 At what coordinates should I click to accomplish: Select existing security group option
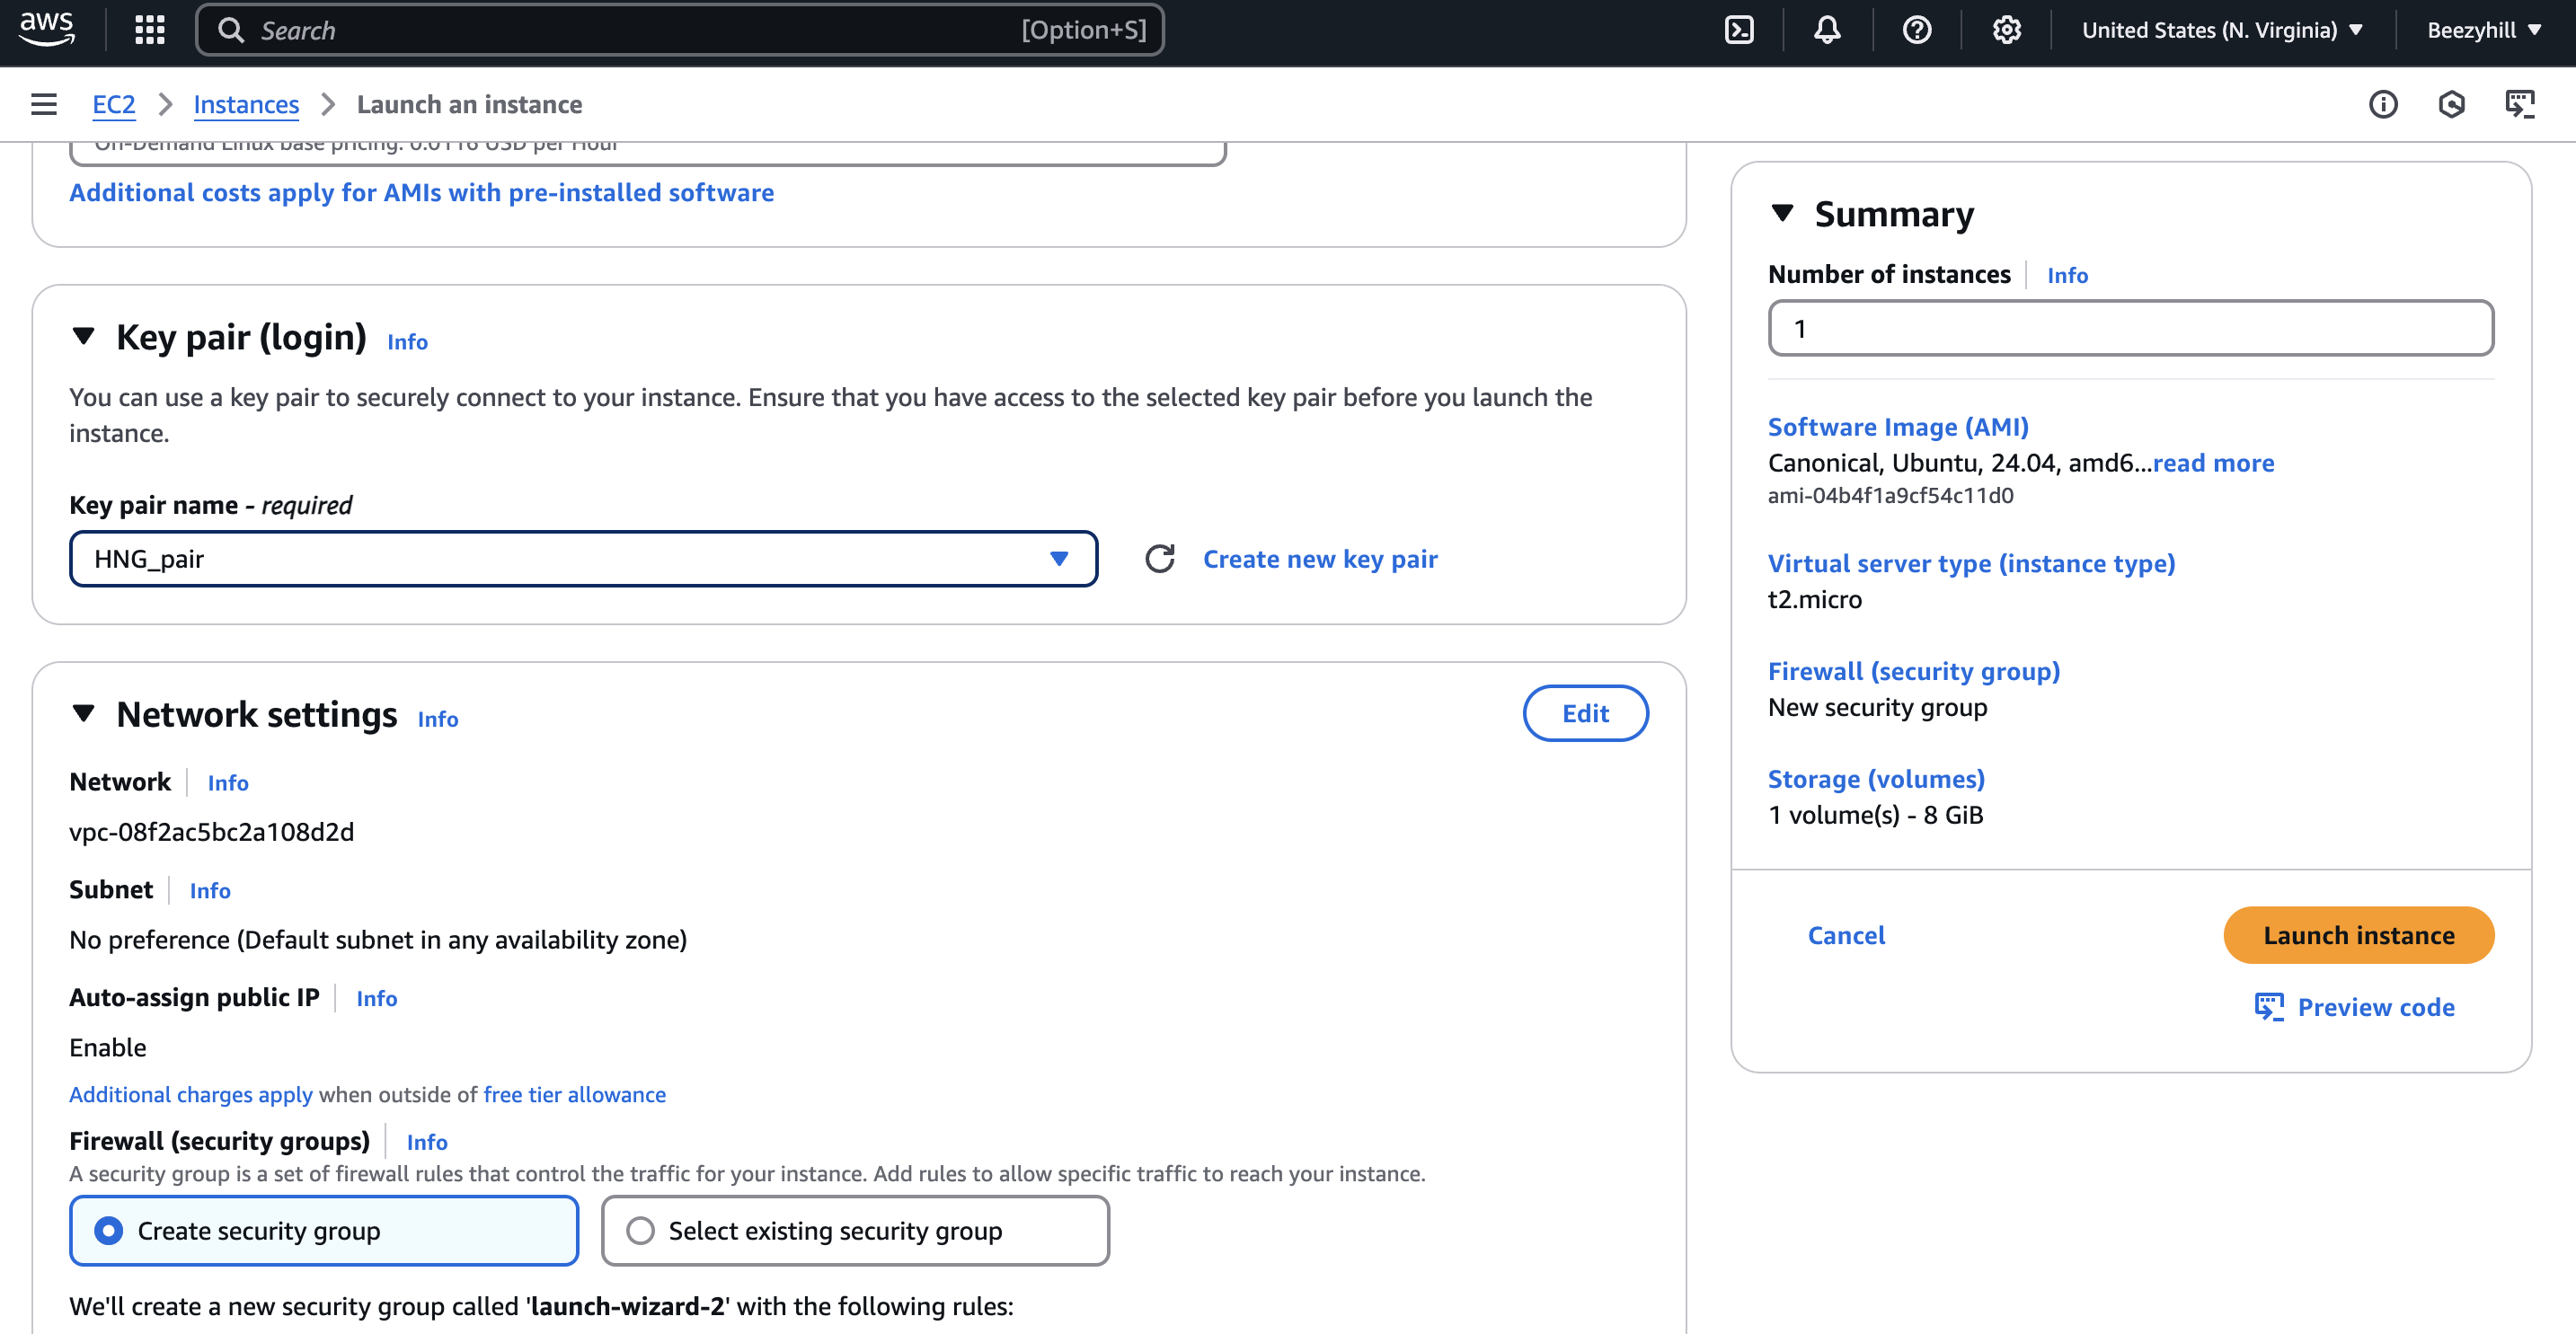(855, 1231)
